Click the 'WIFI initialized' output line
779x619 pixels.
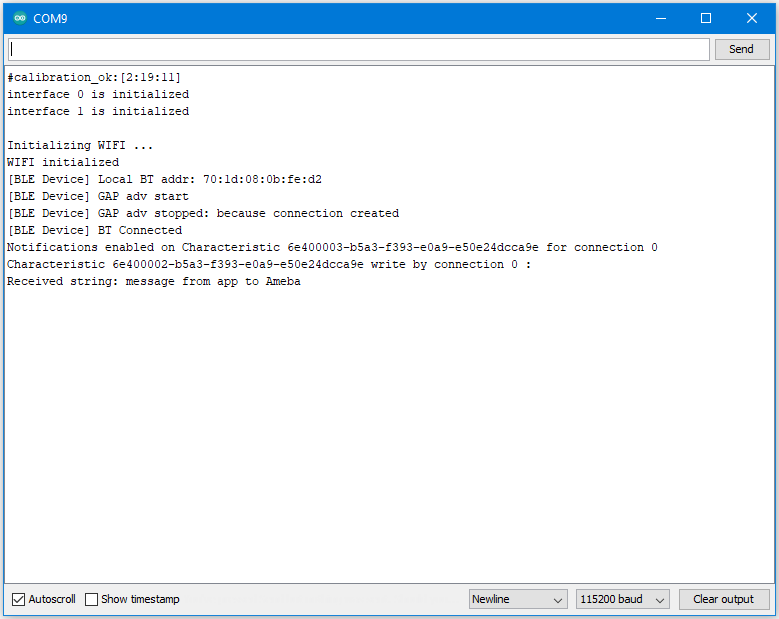click(63, 162)
